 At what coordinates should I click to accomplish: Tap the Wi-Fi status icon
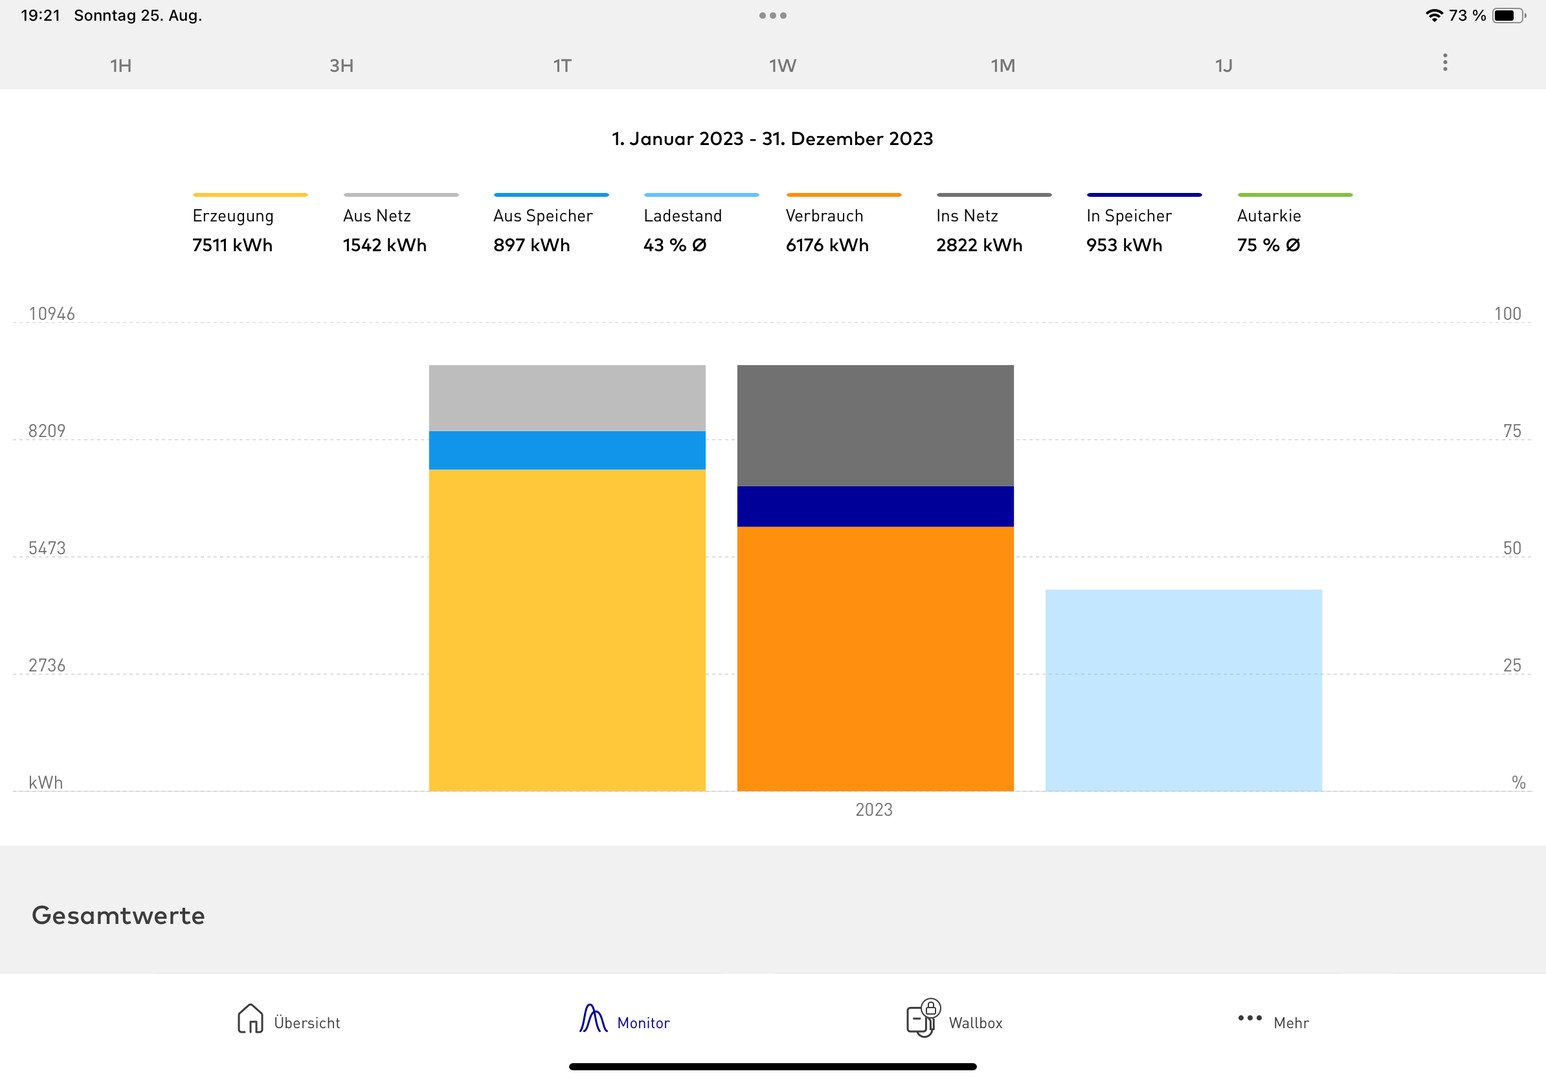1434,15
